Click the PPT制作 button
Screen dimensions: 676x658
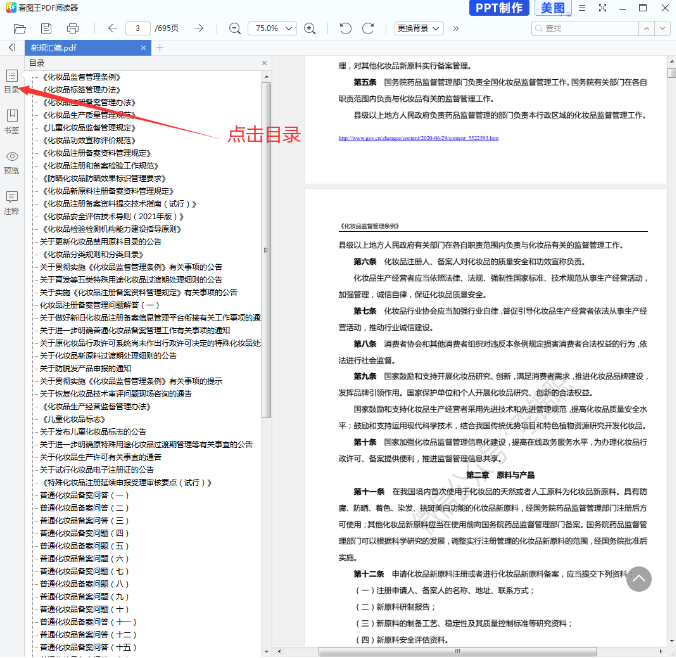(x=497, y=9)
